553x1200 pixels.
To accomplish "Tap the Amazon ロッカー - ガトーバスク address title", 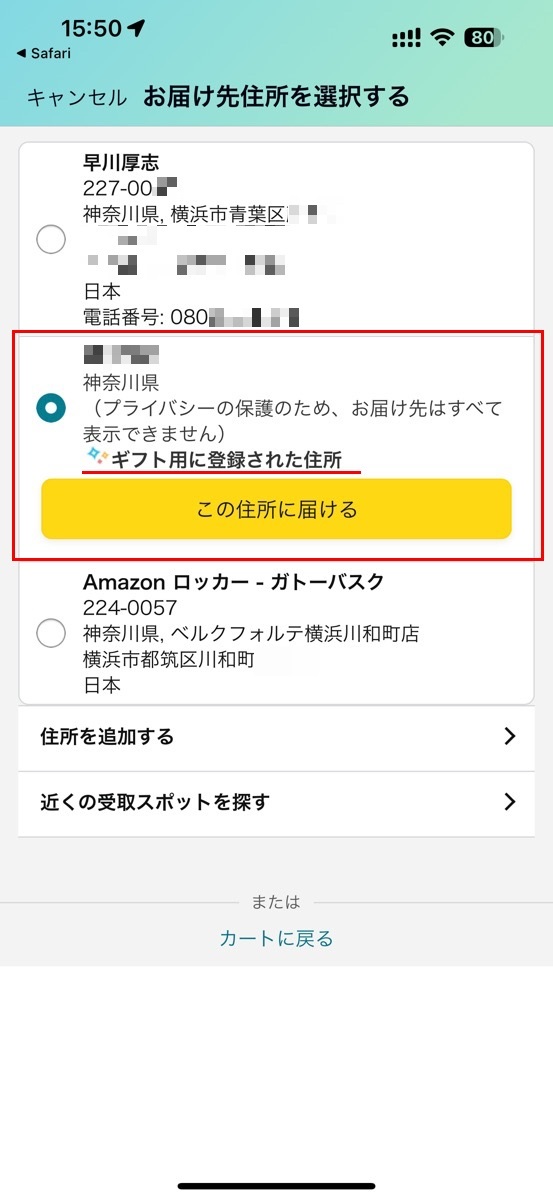I will click(233, 582).
